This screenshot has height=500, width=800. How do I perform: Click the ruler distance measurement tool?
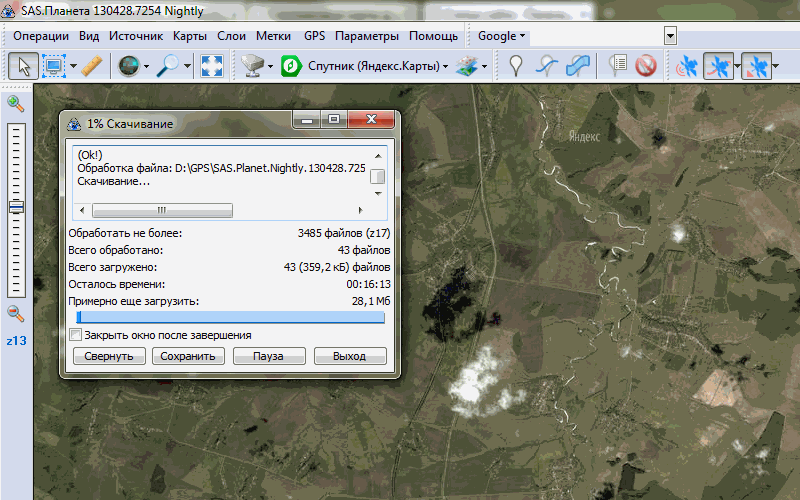tap(92, 66)
